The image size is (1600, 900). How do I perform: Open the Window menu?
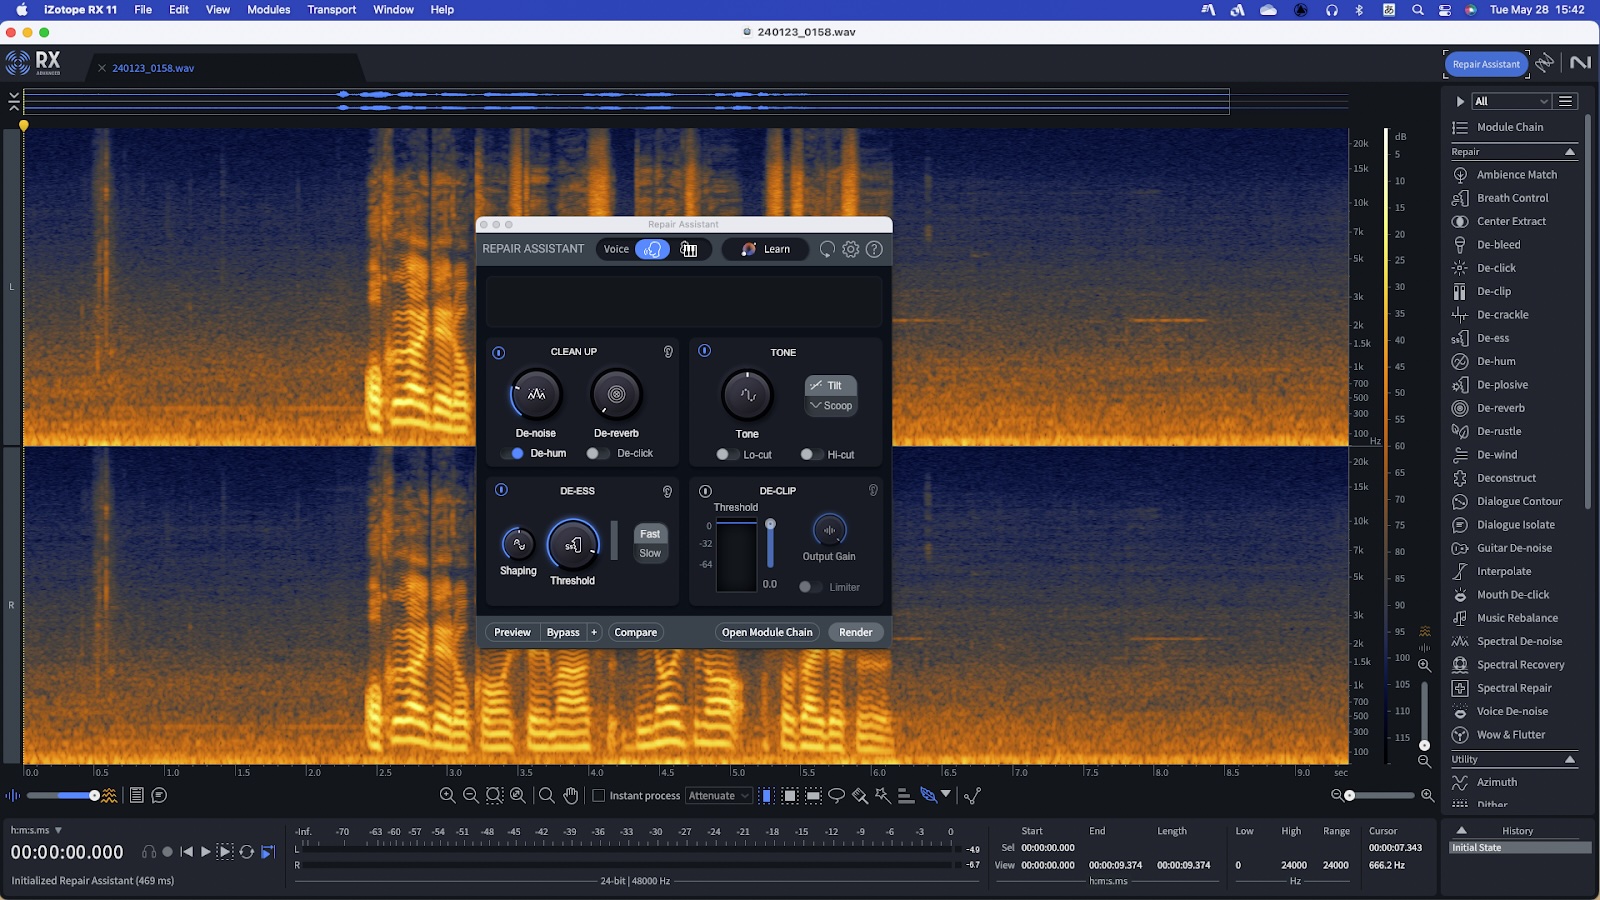click(x=393, y=10)
